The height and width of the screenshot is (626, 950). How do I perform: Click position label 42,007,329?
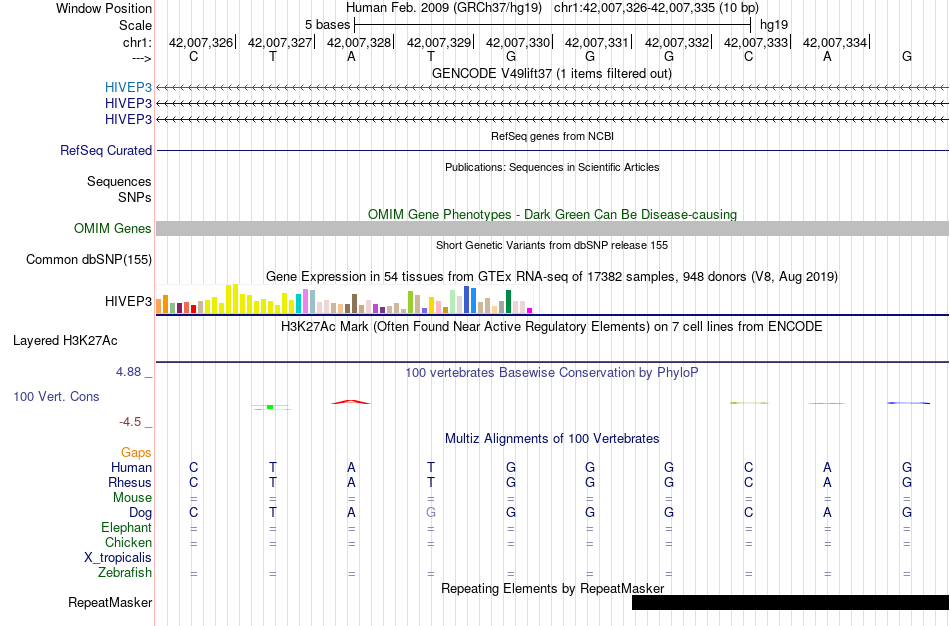[439, 42]
